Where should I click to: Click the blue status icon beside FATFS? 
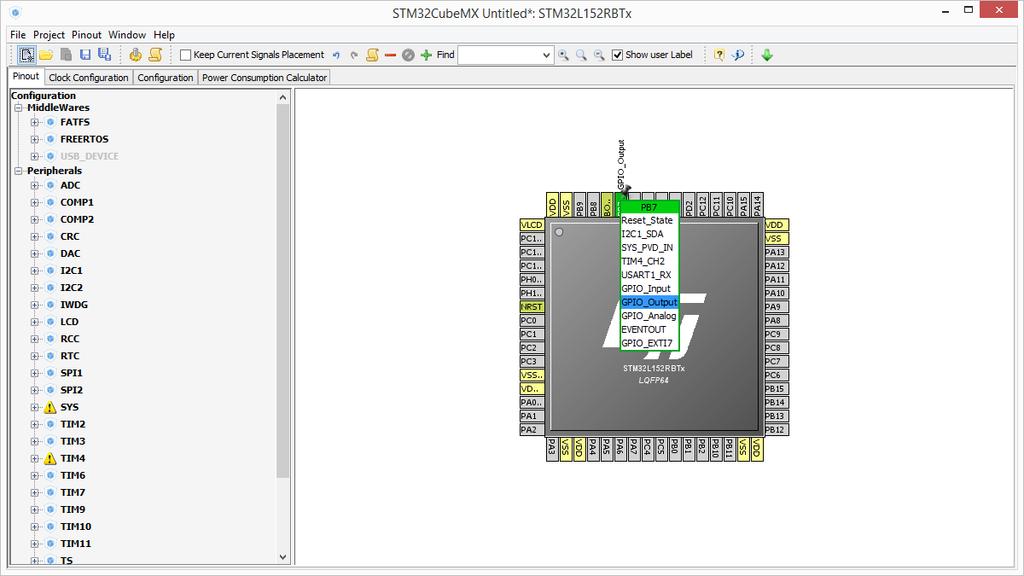pyautogui.click(x=50, y=122)
